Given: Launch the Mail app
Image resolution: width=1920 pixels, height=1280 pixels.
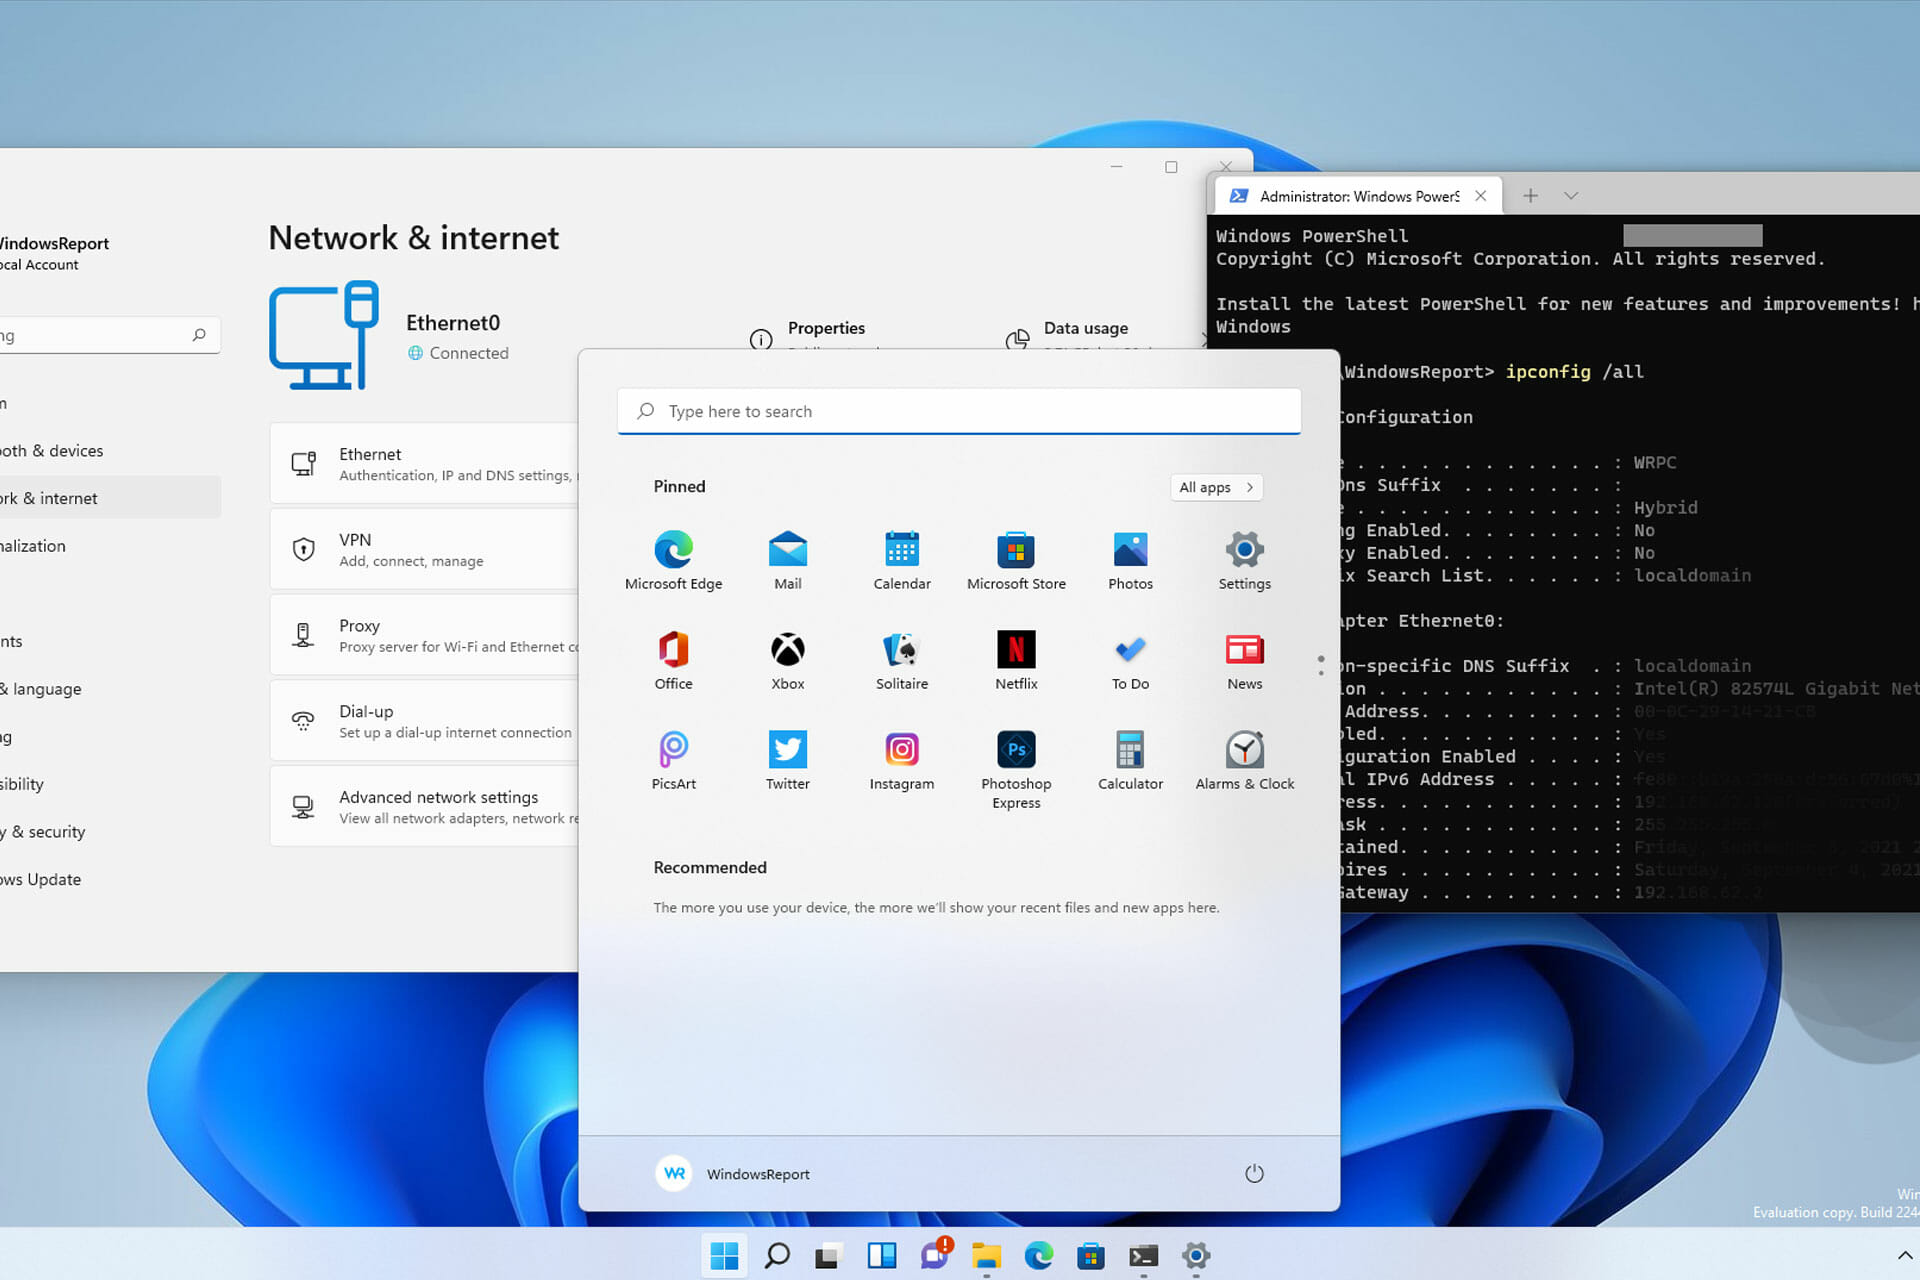Looking at the screenshot, I should (788, 561).
